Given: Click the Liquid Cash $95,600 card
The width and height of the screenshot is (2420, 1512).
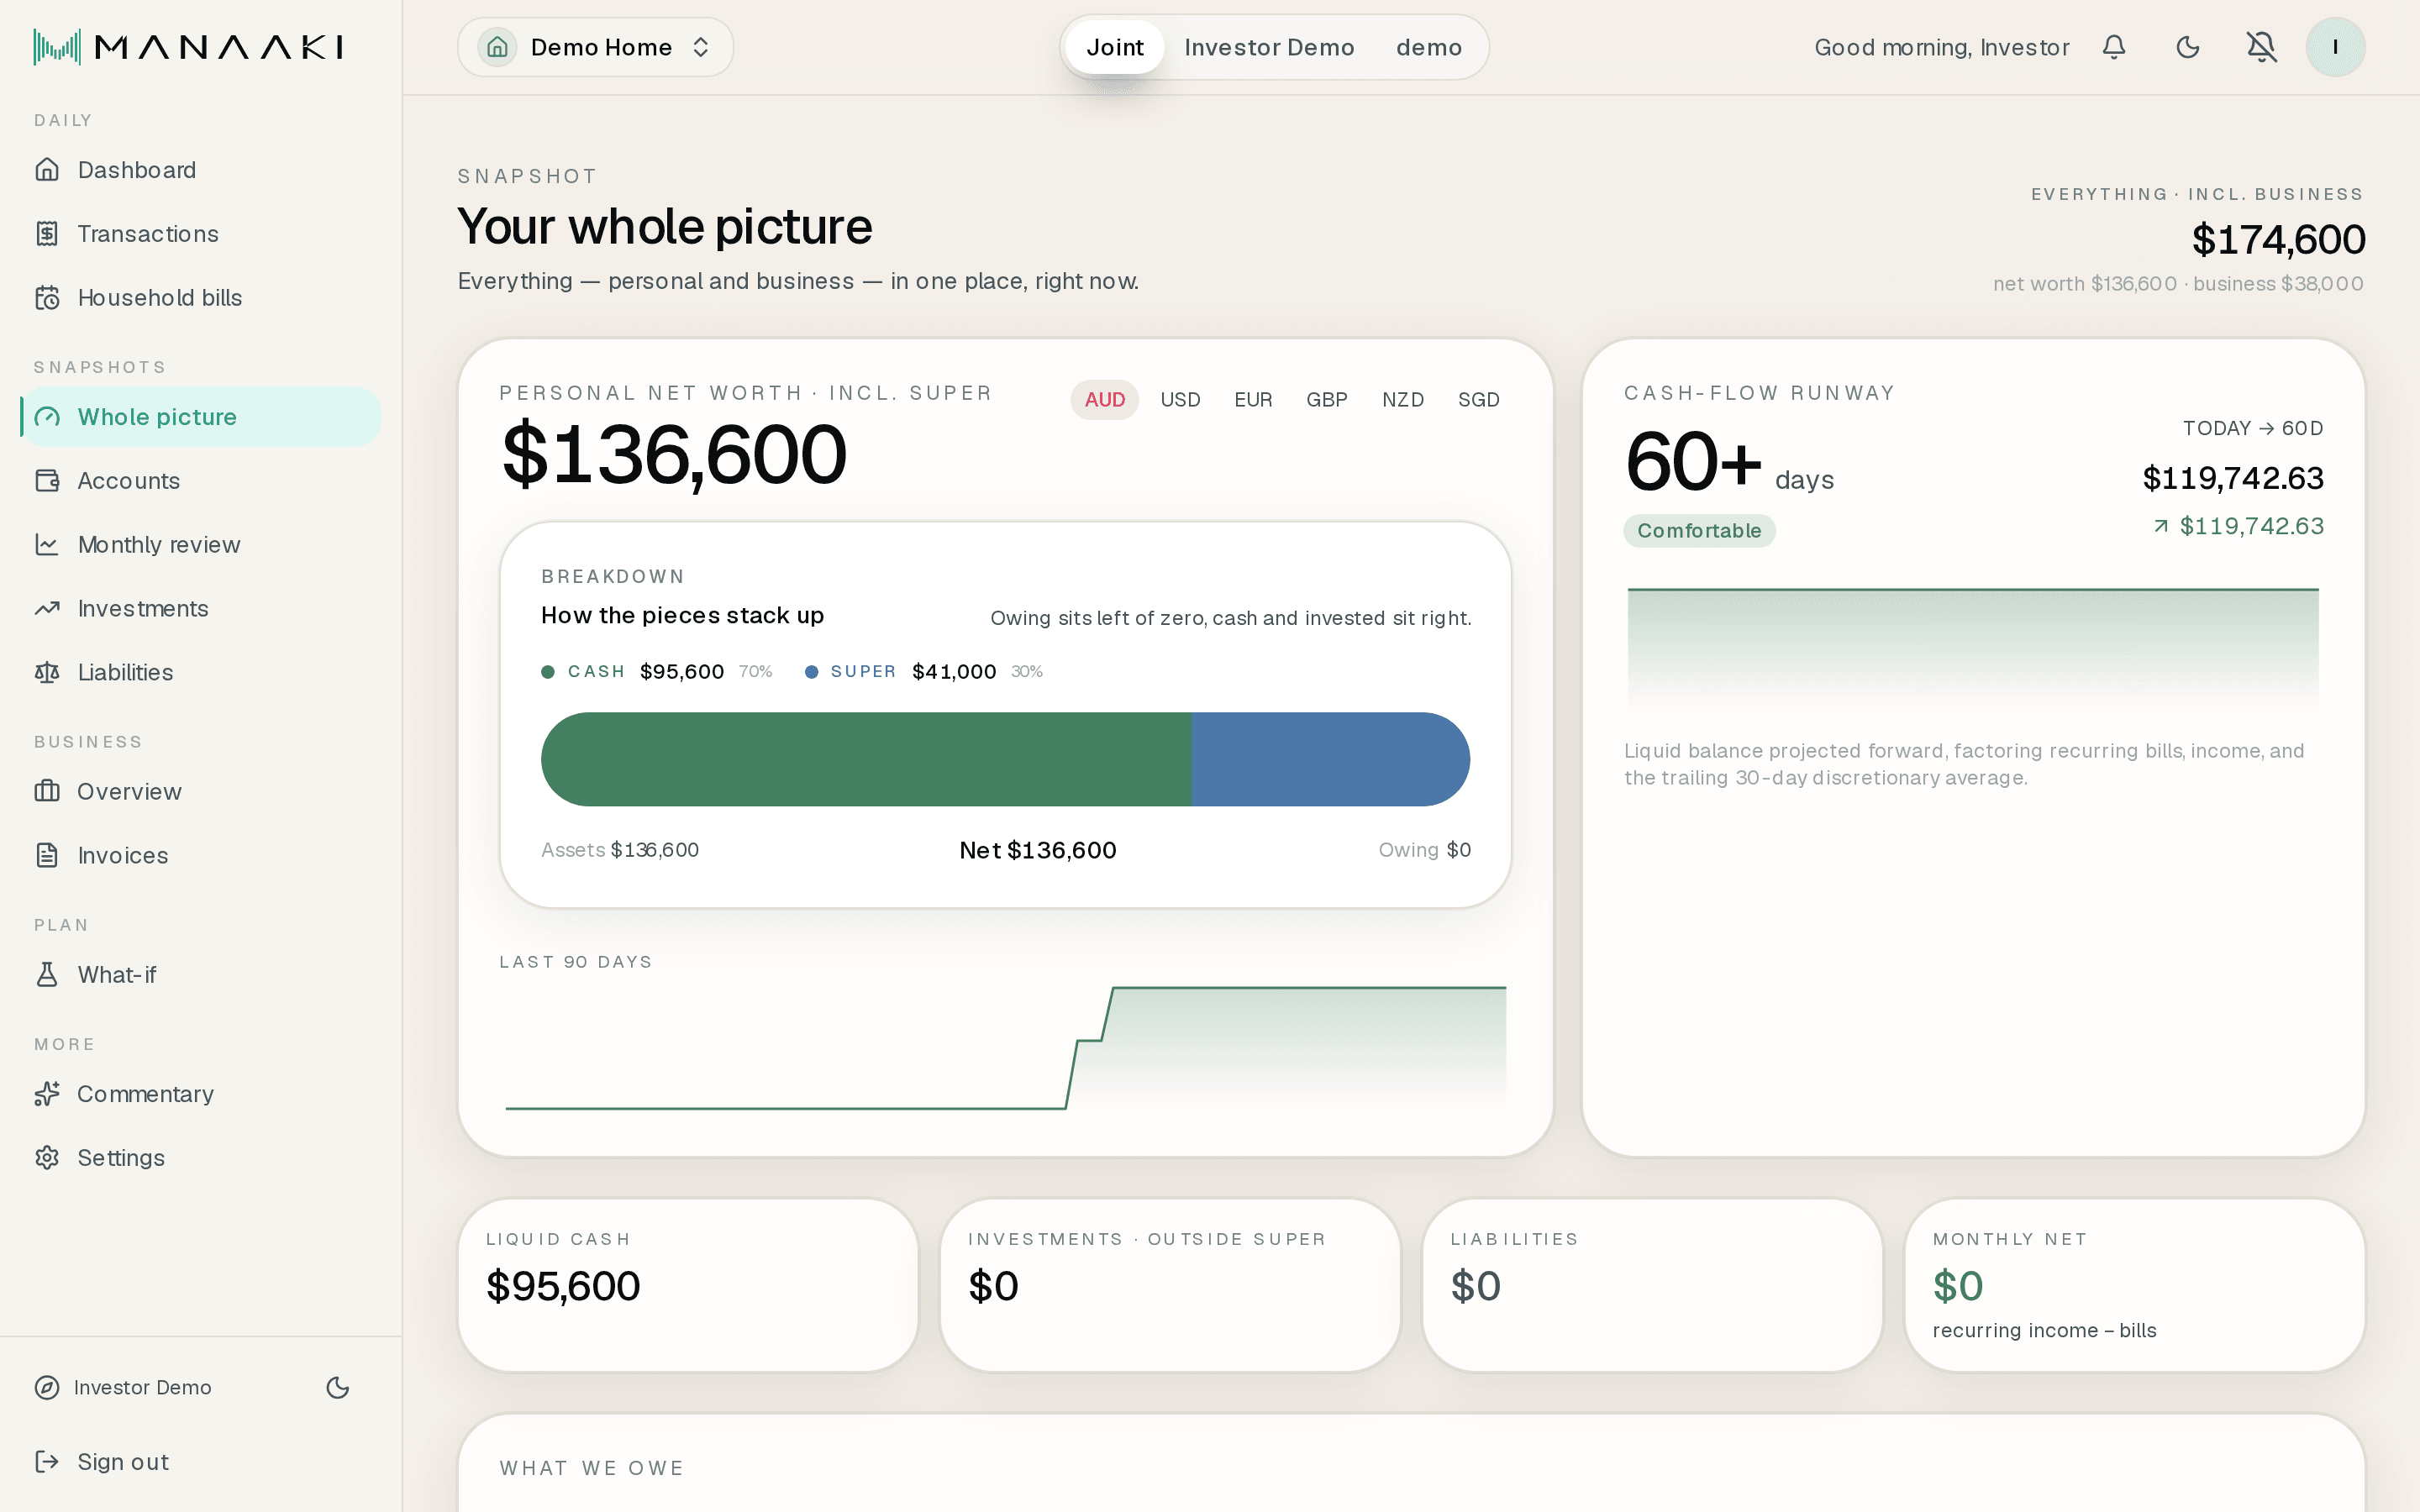Looking at the screenshot, I should 688,1285.
